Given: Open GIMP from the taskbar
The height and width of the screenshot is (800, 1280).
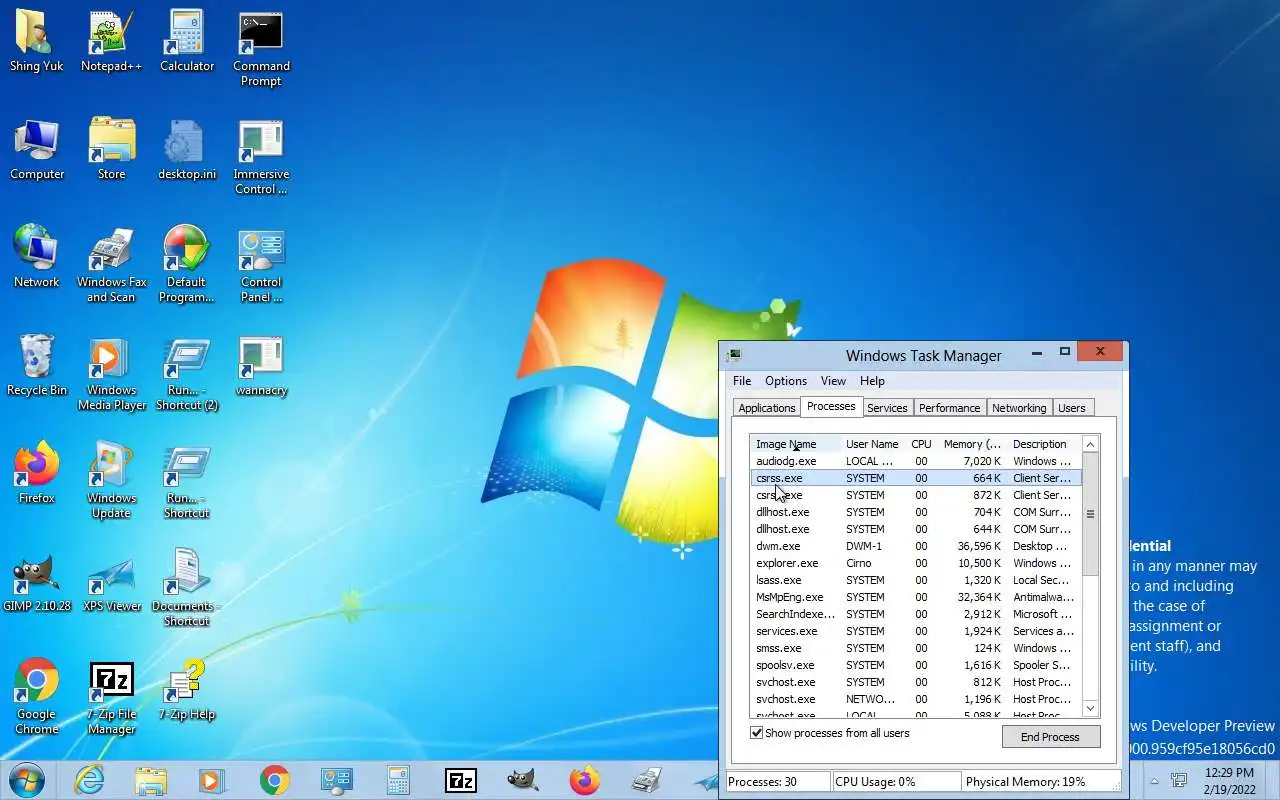Looking at the screenshot, I should [522, 780].
